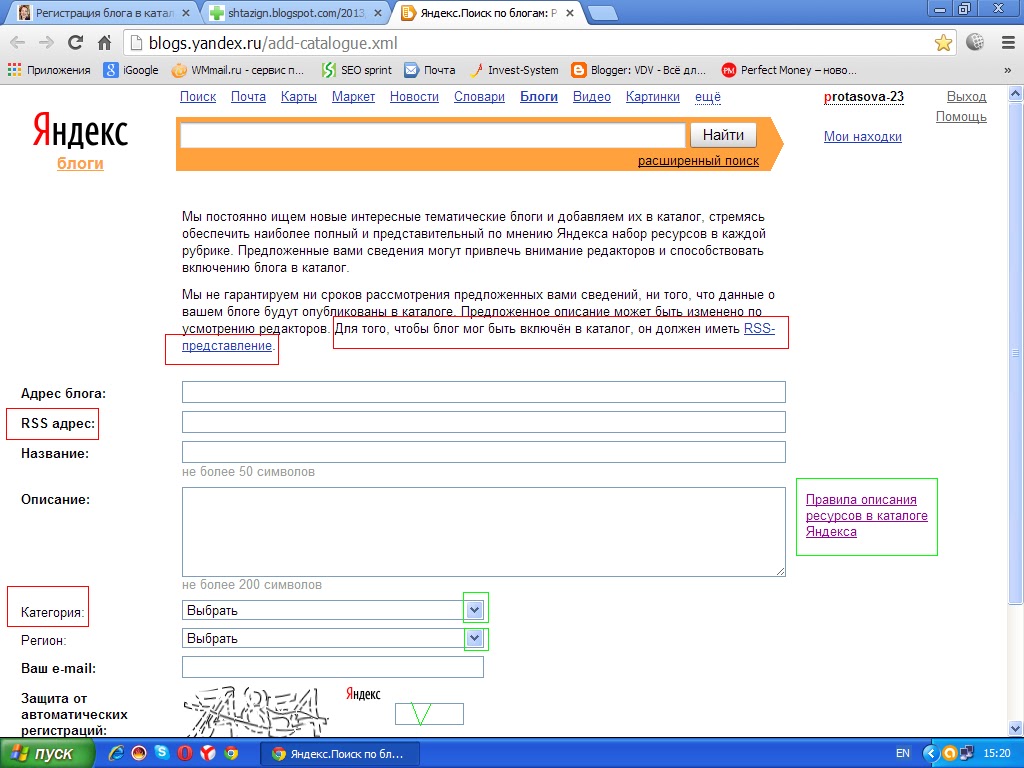
Task: Show more bookmarks with the double chevron
Action: [x=1008, y=70]
